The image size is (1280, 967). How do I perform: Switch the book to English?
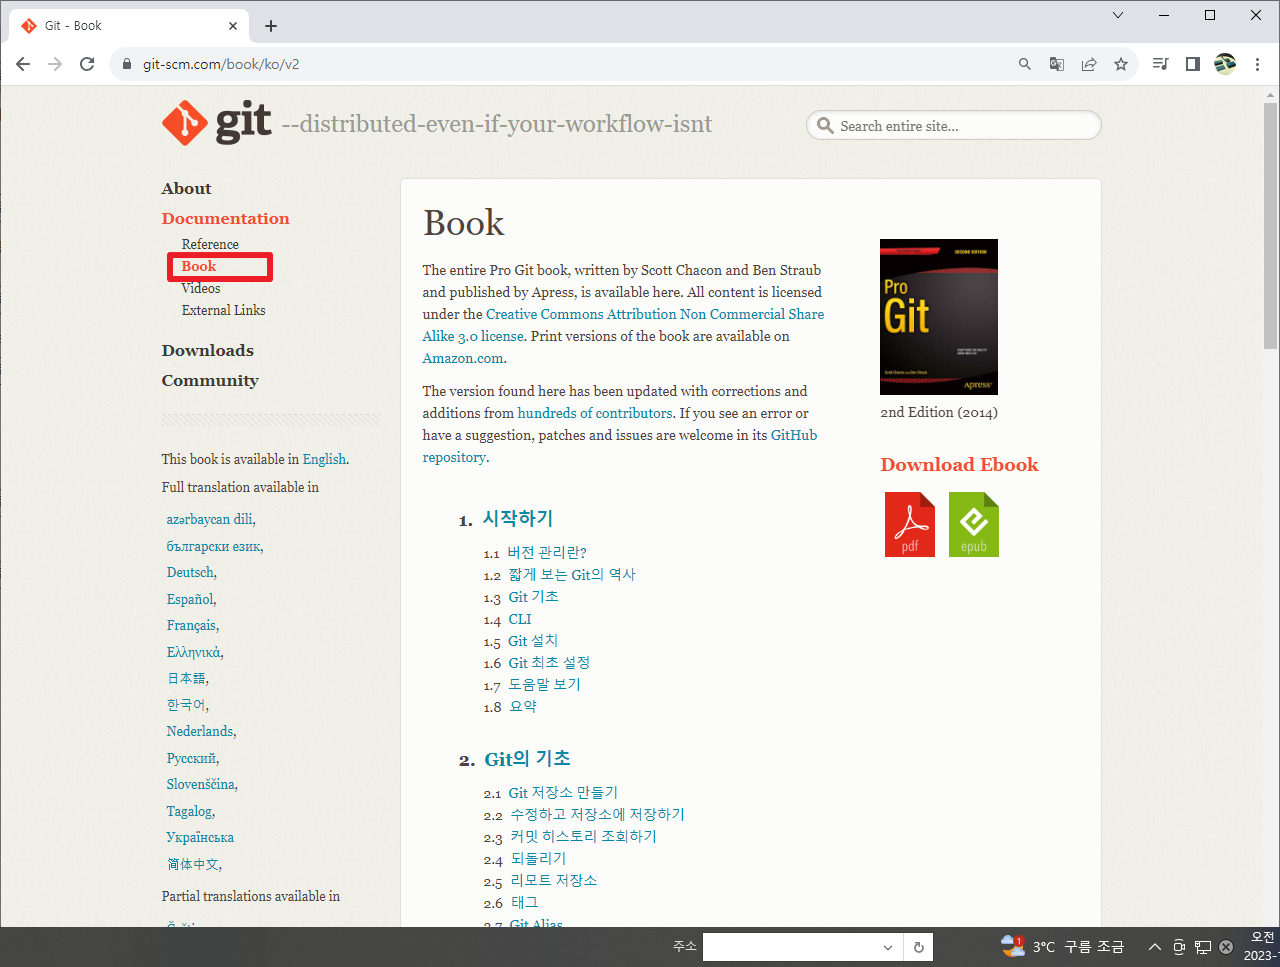click(x=324, y=459)
